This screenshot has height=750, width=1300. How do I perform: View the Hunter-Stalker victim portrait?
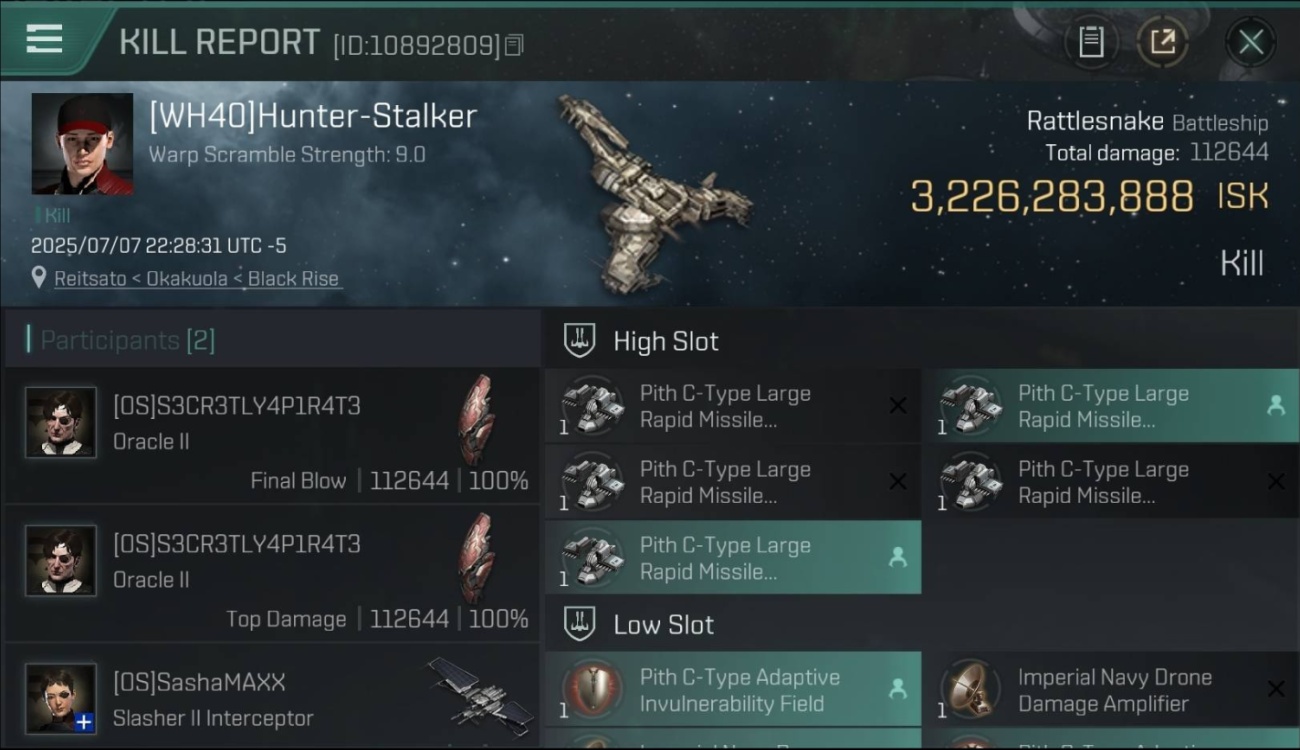tap(82, 144)
